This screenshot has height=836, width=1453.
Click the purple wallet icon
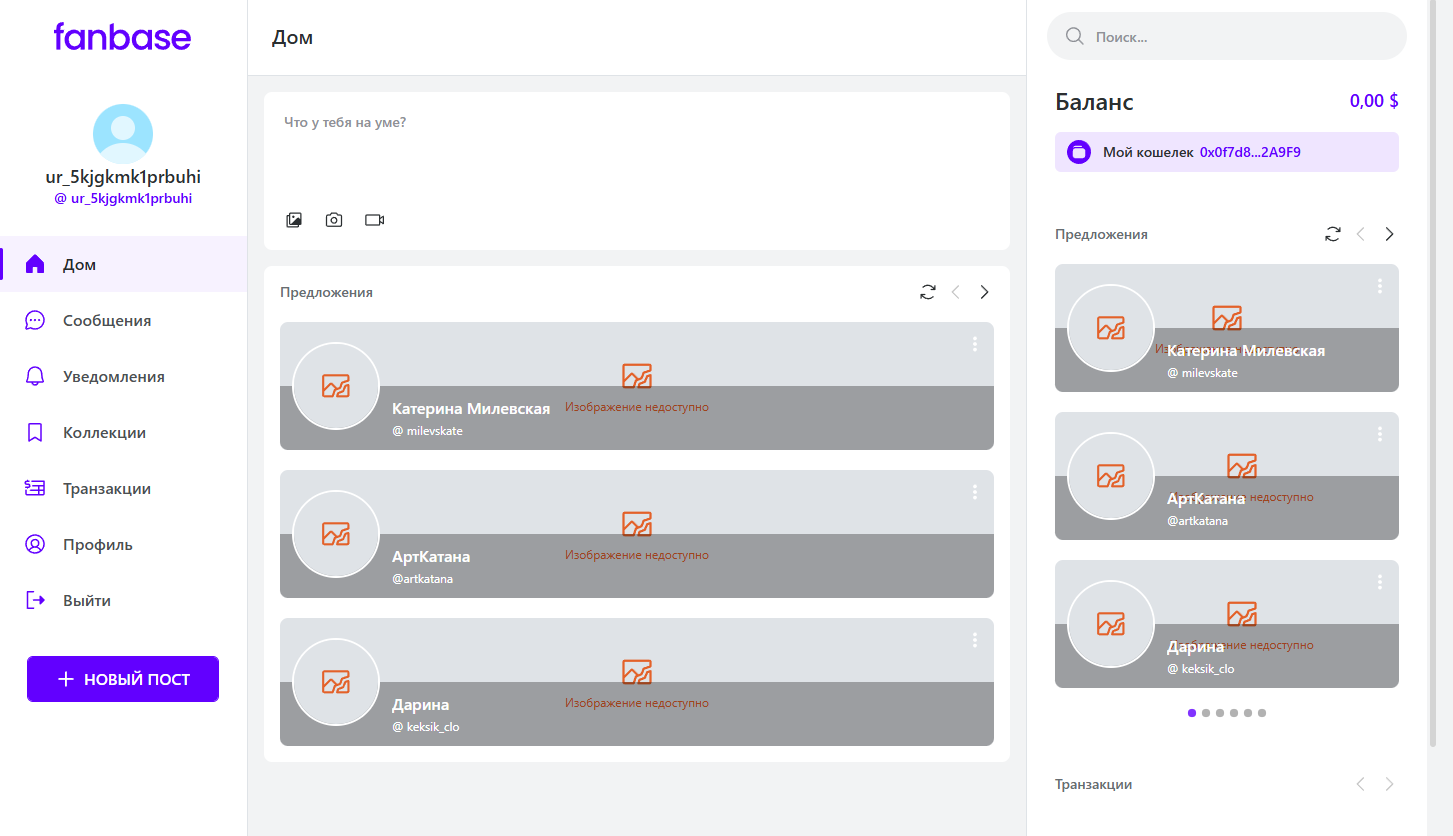click(1079, 152)
